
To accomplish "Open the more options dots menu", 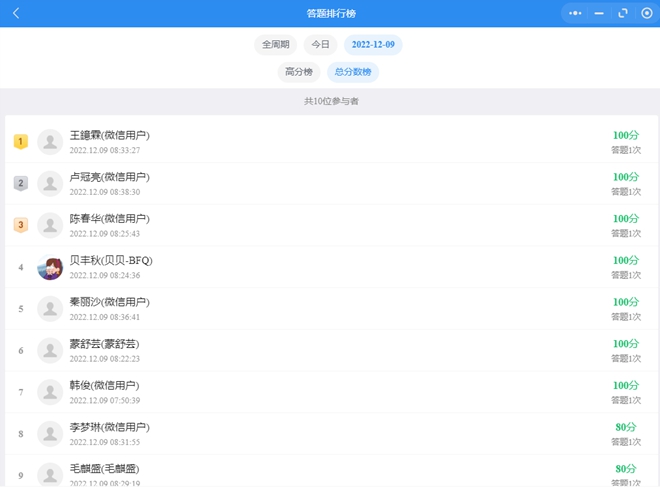I will (574, 13).
